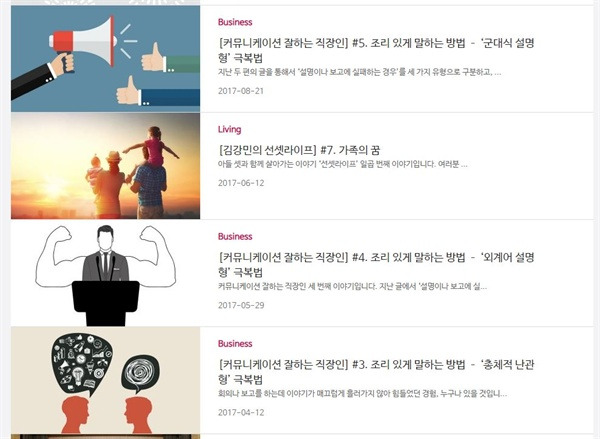
Task: Click the 2017-08-21 post date
Action: click(x=241, y=91)
